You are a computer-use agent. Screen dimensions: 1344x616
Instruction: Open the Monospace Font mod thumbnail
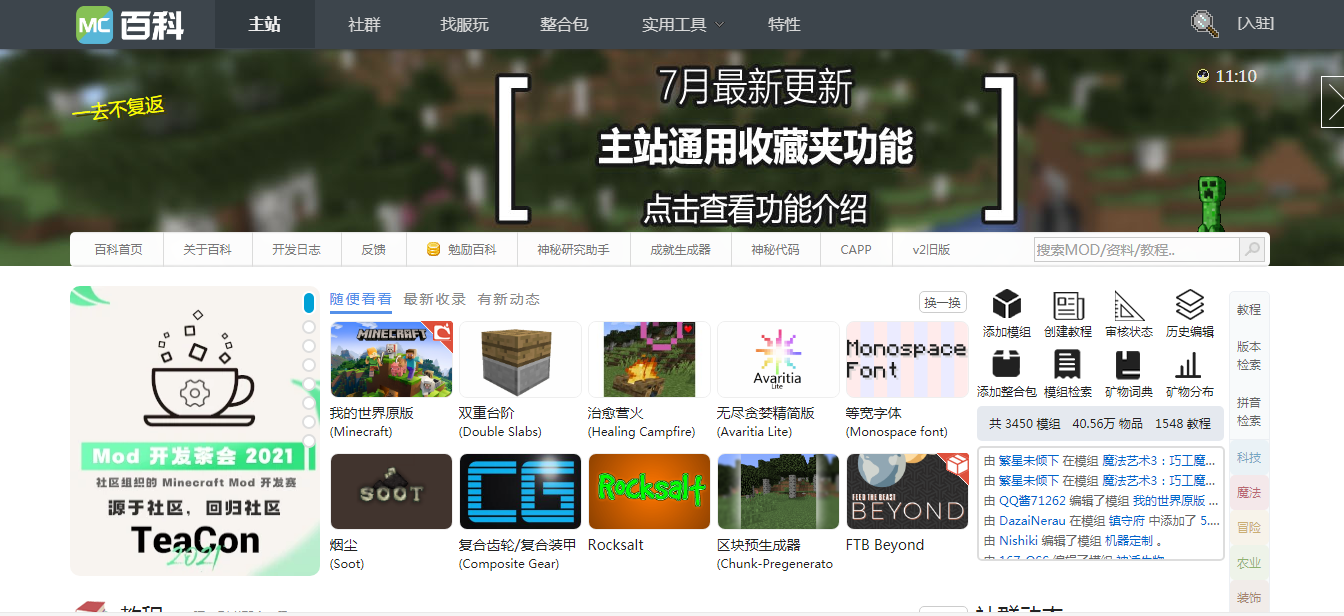pyautogui.click(x=907, y=359)
